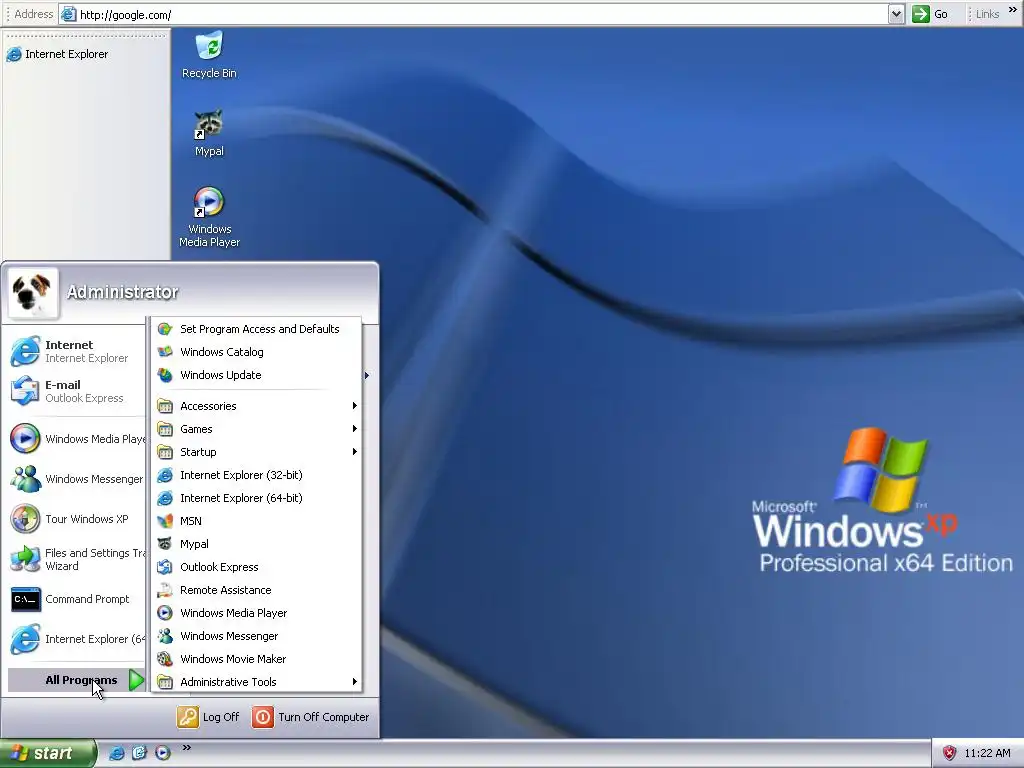The height and width of the screenshot is (768, 1024).
Task: Start Remote Assistance
Action: click(x=257, y=590)
